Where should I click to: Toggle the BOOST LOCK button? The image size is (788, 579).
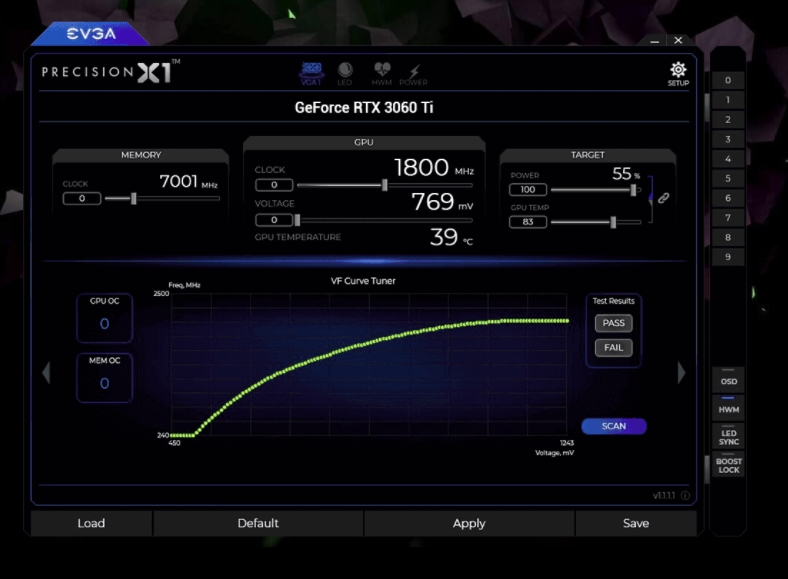728,465
